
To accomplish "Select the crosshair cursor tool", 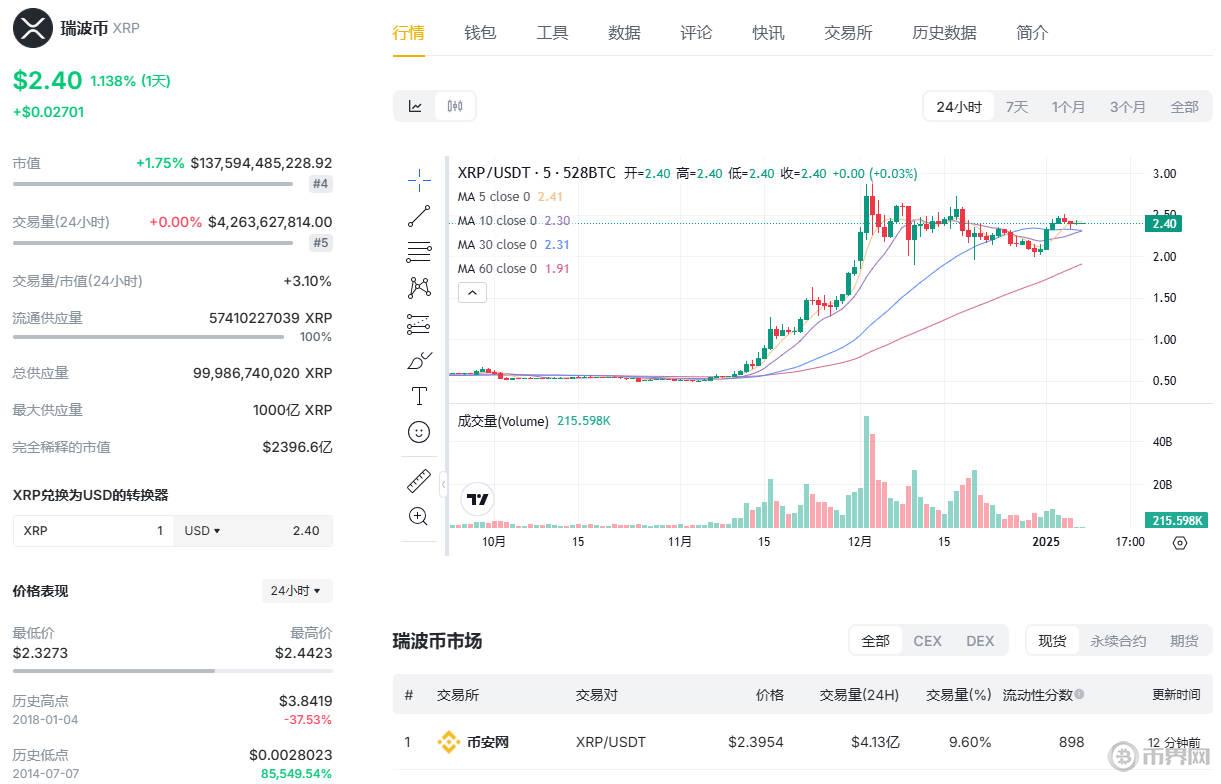I will pos(419,180).
